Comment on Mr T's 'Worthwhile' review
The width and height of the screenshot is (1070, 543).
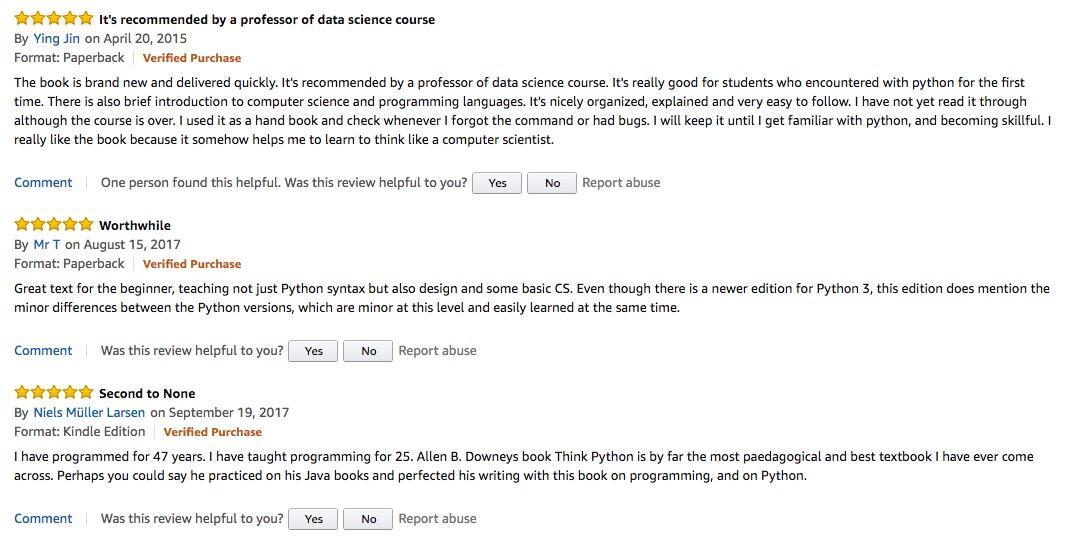43,351
